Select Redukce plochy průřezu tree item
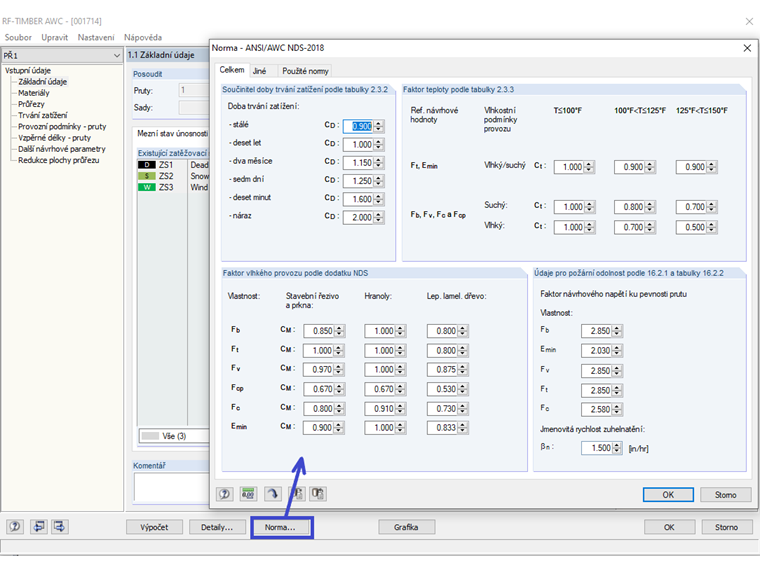The height and width of the screenshot is (570, 760). [x=59, y=159]
